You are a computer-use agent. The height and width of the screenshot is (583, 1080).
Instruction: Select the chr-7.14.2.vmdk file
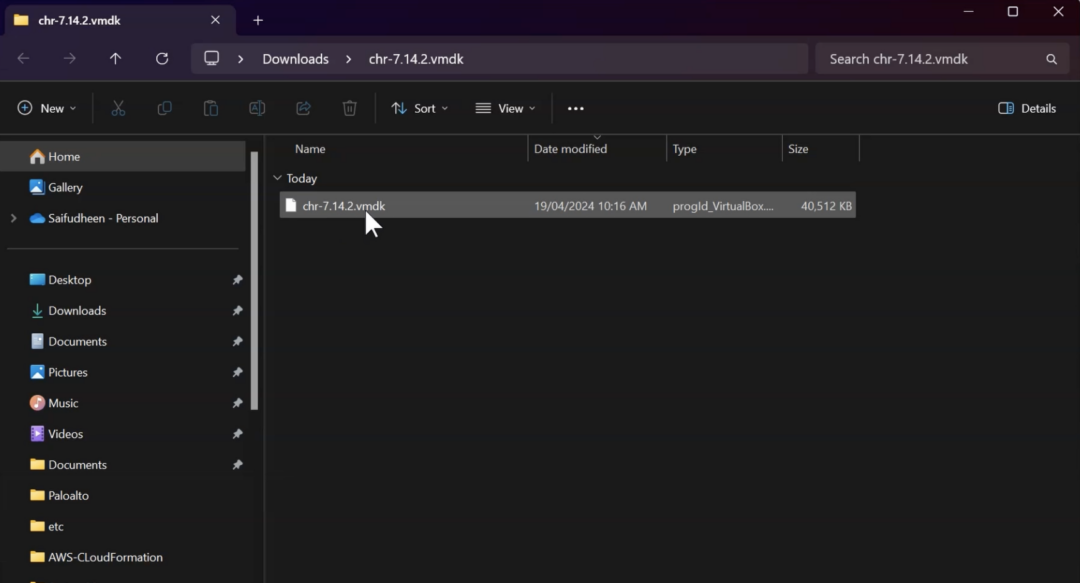click(x=344, y=205)
